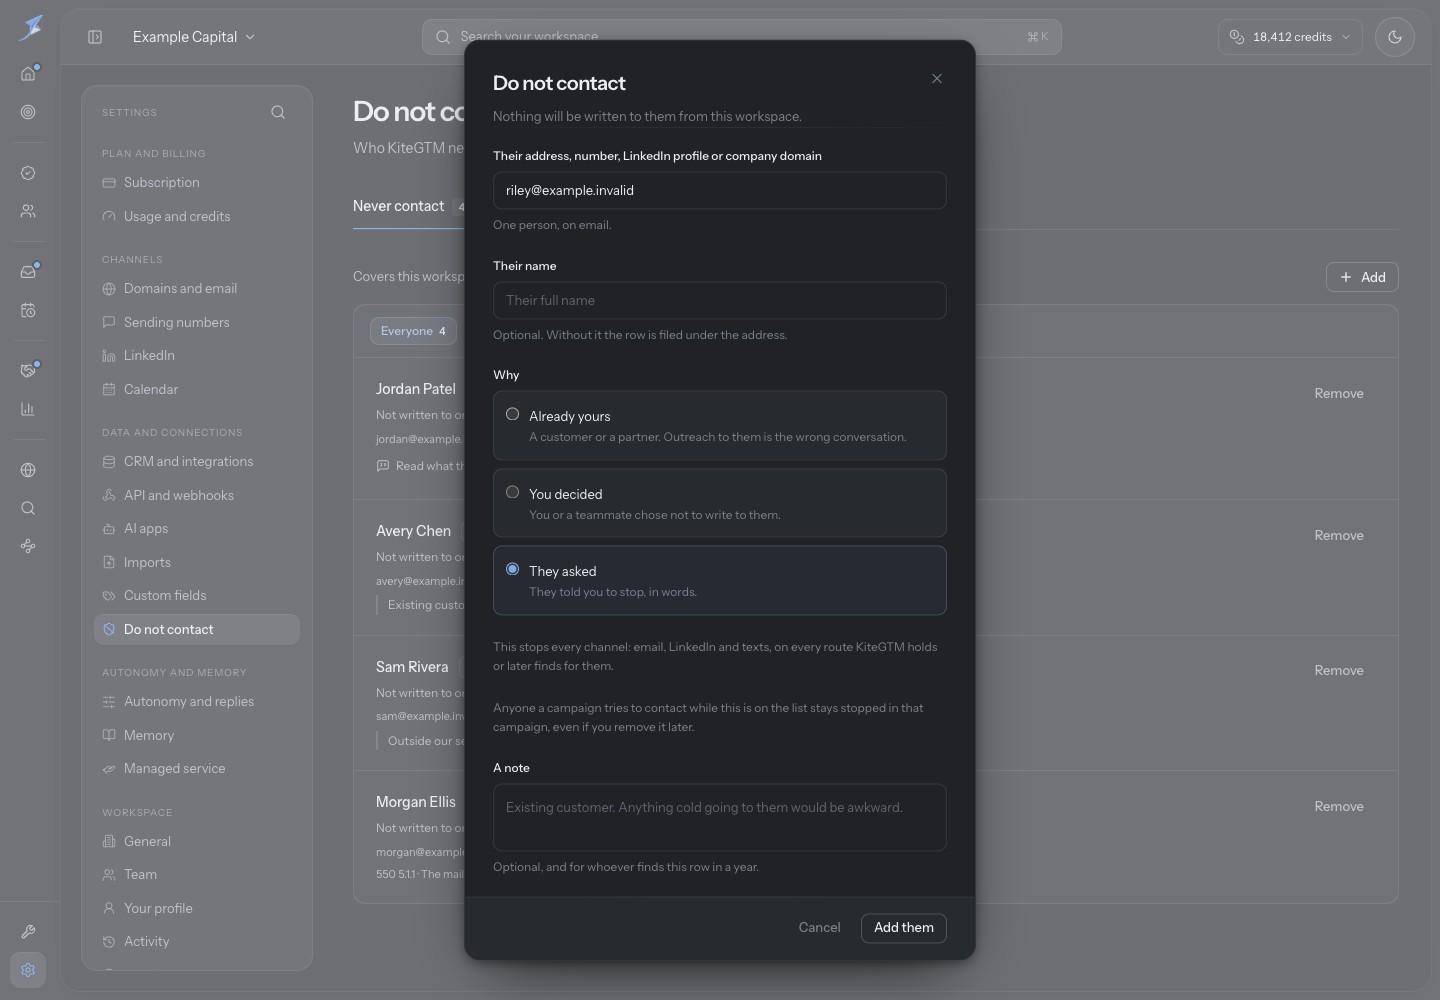Click the handshake icon in left rail
Screen dimensions: 1440x1000
[x=28, y=371]
